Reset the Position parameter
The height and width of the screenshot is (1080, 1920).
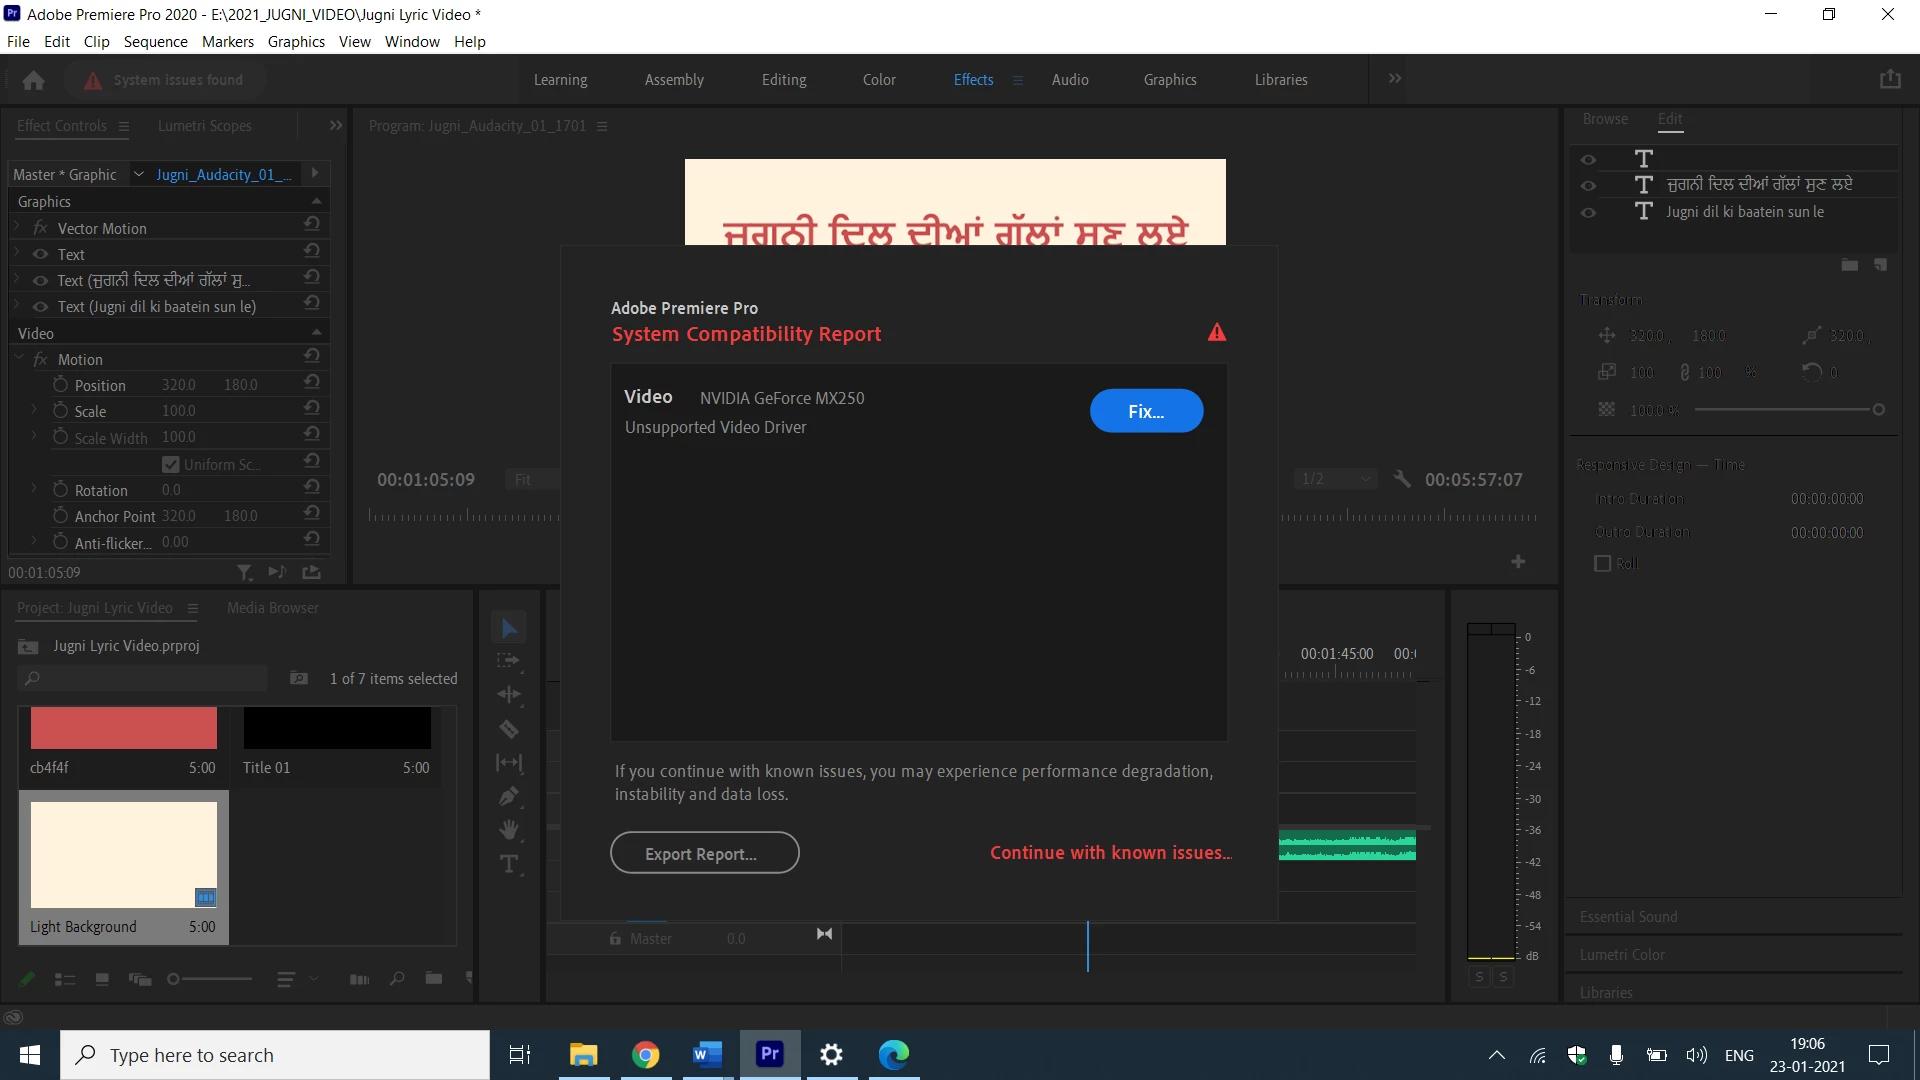[312, 384]
